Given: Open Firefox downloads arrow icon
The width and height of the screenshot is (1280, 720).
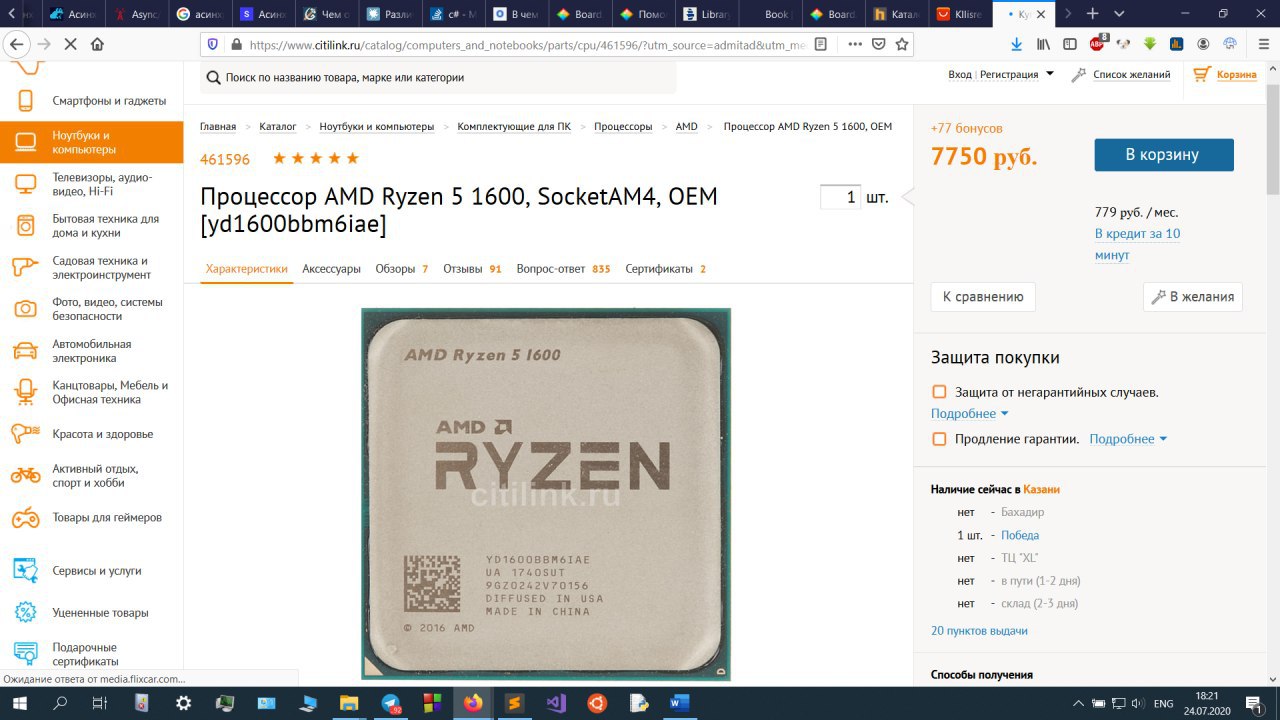Looking at the screenshot, I should 1017,44.
